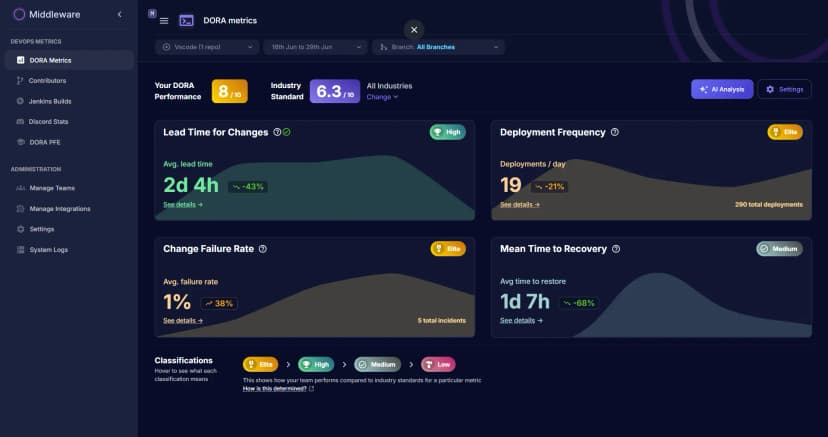This screenshot has height=437, width=828.
Task: Open the date range picker dropdown
Action: click(x=315, y=47)
